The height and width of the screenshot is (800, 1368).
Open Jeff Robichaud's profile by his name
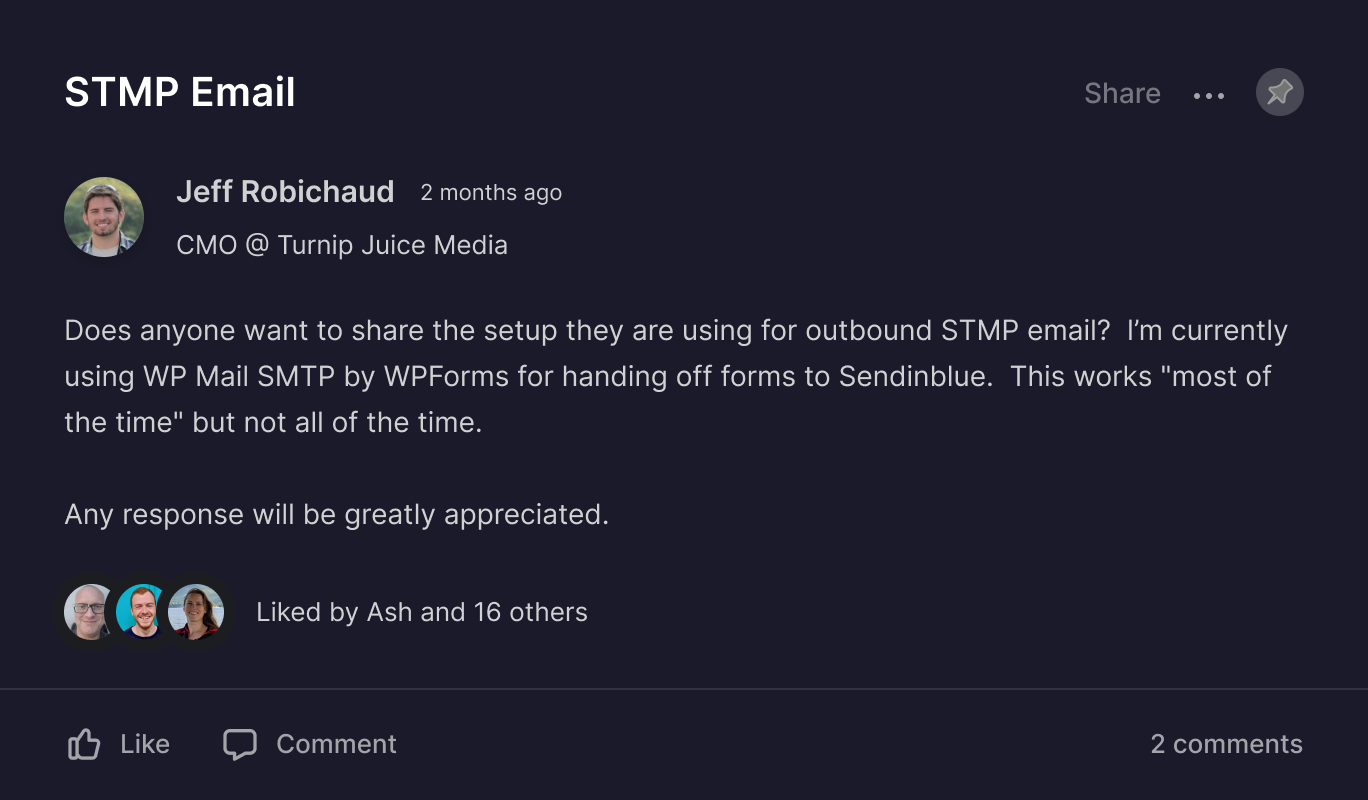(285, 191)
